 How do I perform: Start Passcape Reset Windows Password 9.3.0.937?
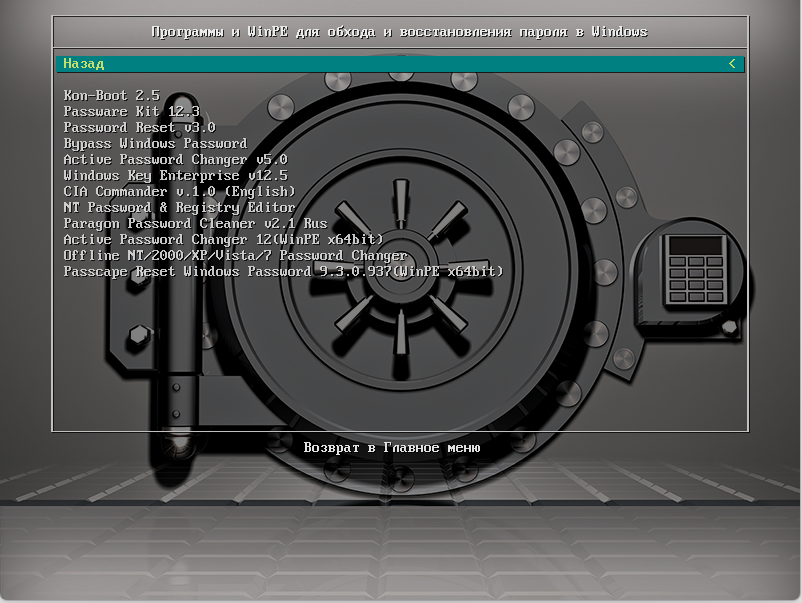click(x=283, y=271)
